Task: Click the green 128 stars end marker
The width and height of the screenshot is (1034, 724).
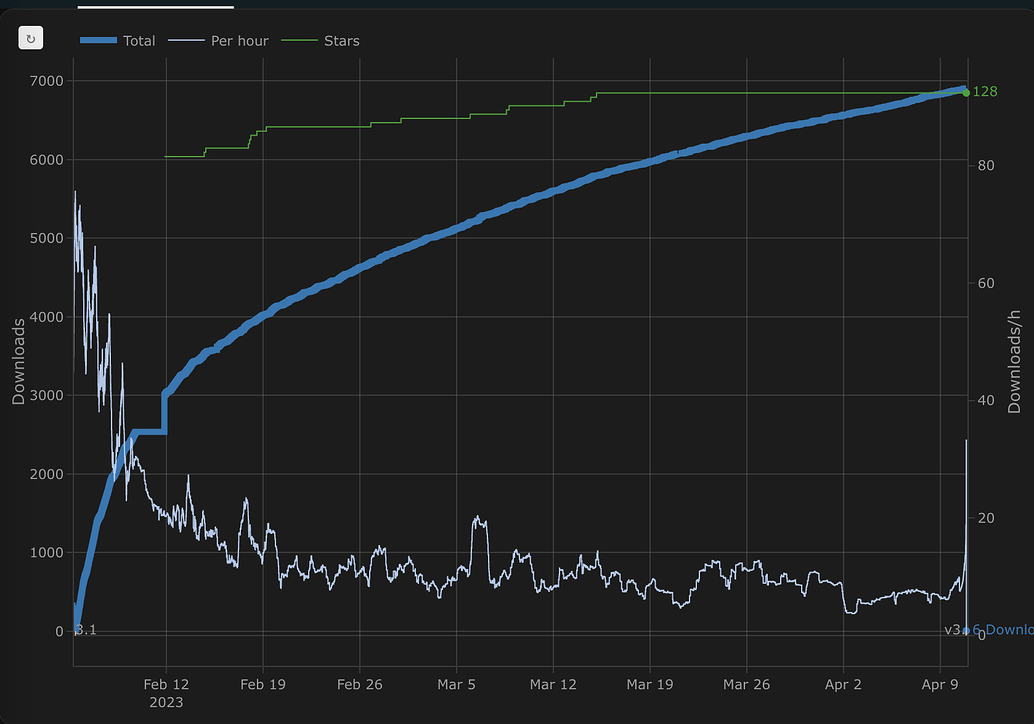Action: pyautogui.click(x=966, y=92)
